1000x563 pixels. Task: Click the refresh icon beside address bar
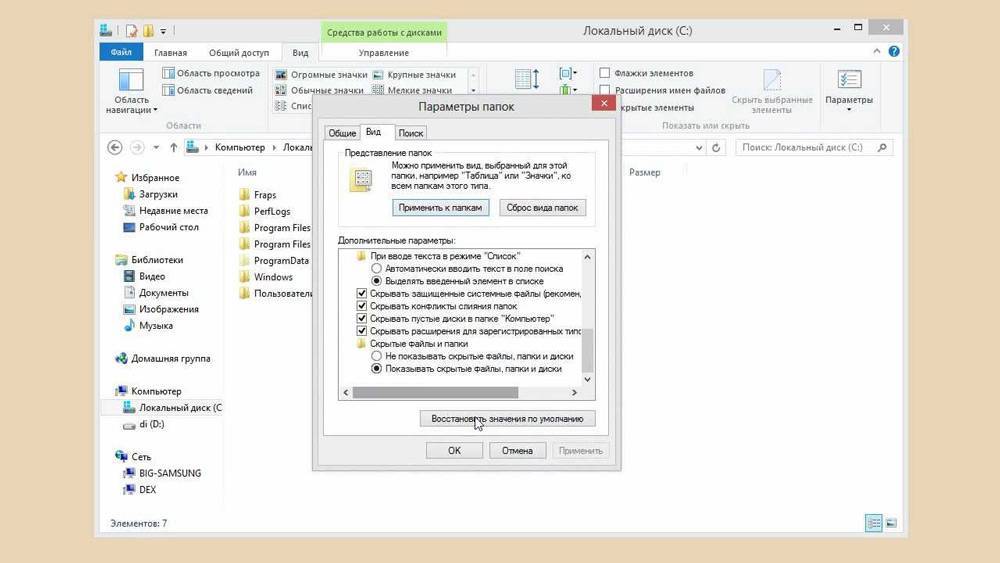click(x=716, y=147)
